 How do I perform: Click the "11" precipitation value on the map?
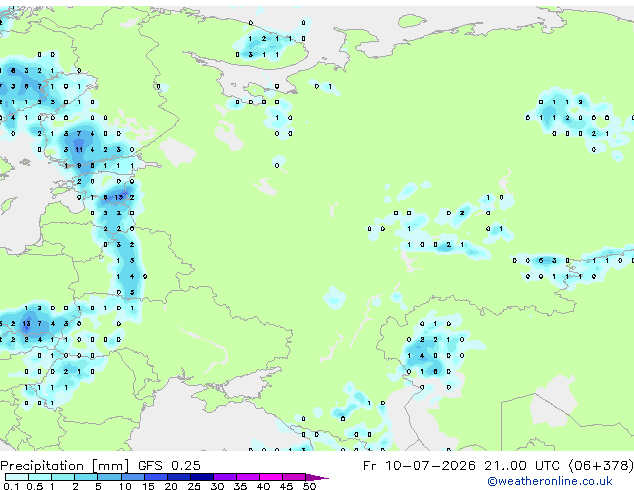pyautogui.click(x=79, y=150)
